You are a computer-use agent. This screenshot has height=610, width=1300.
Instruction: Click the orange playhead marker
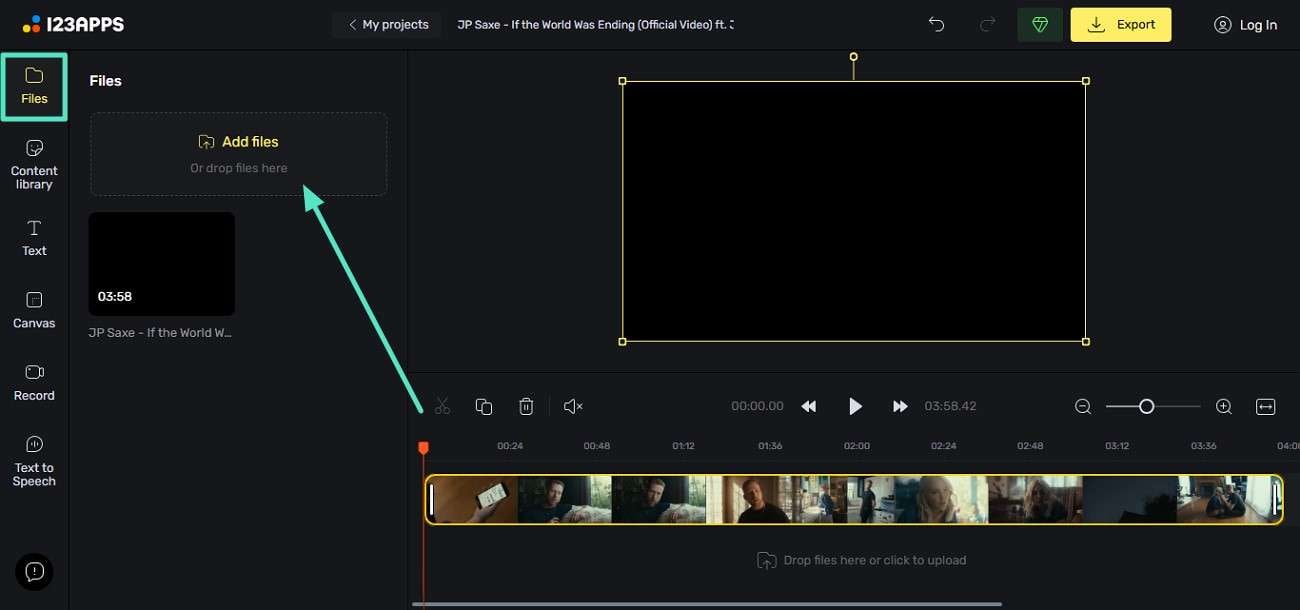[423, 448]
